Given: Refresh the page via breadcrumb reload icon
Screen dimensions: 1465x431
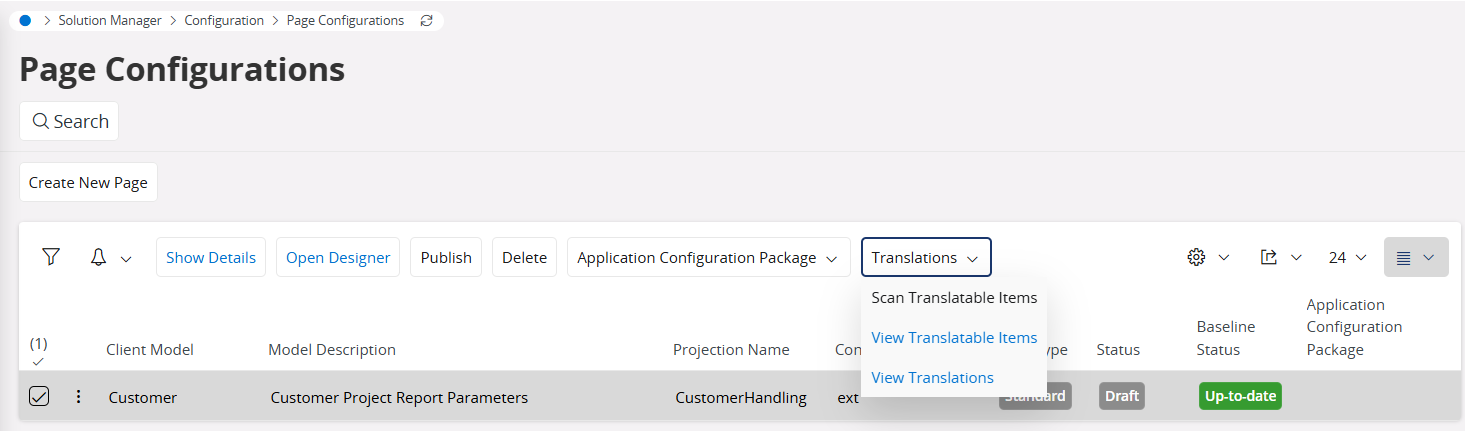Looking at the screenshot, I should [427, 20].
